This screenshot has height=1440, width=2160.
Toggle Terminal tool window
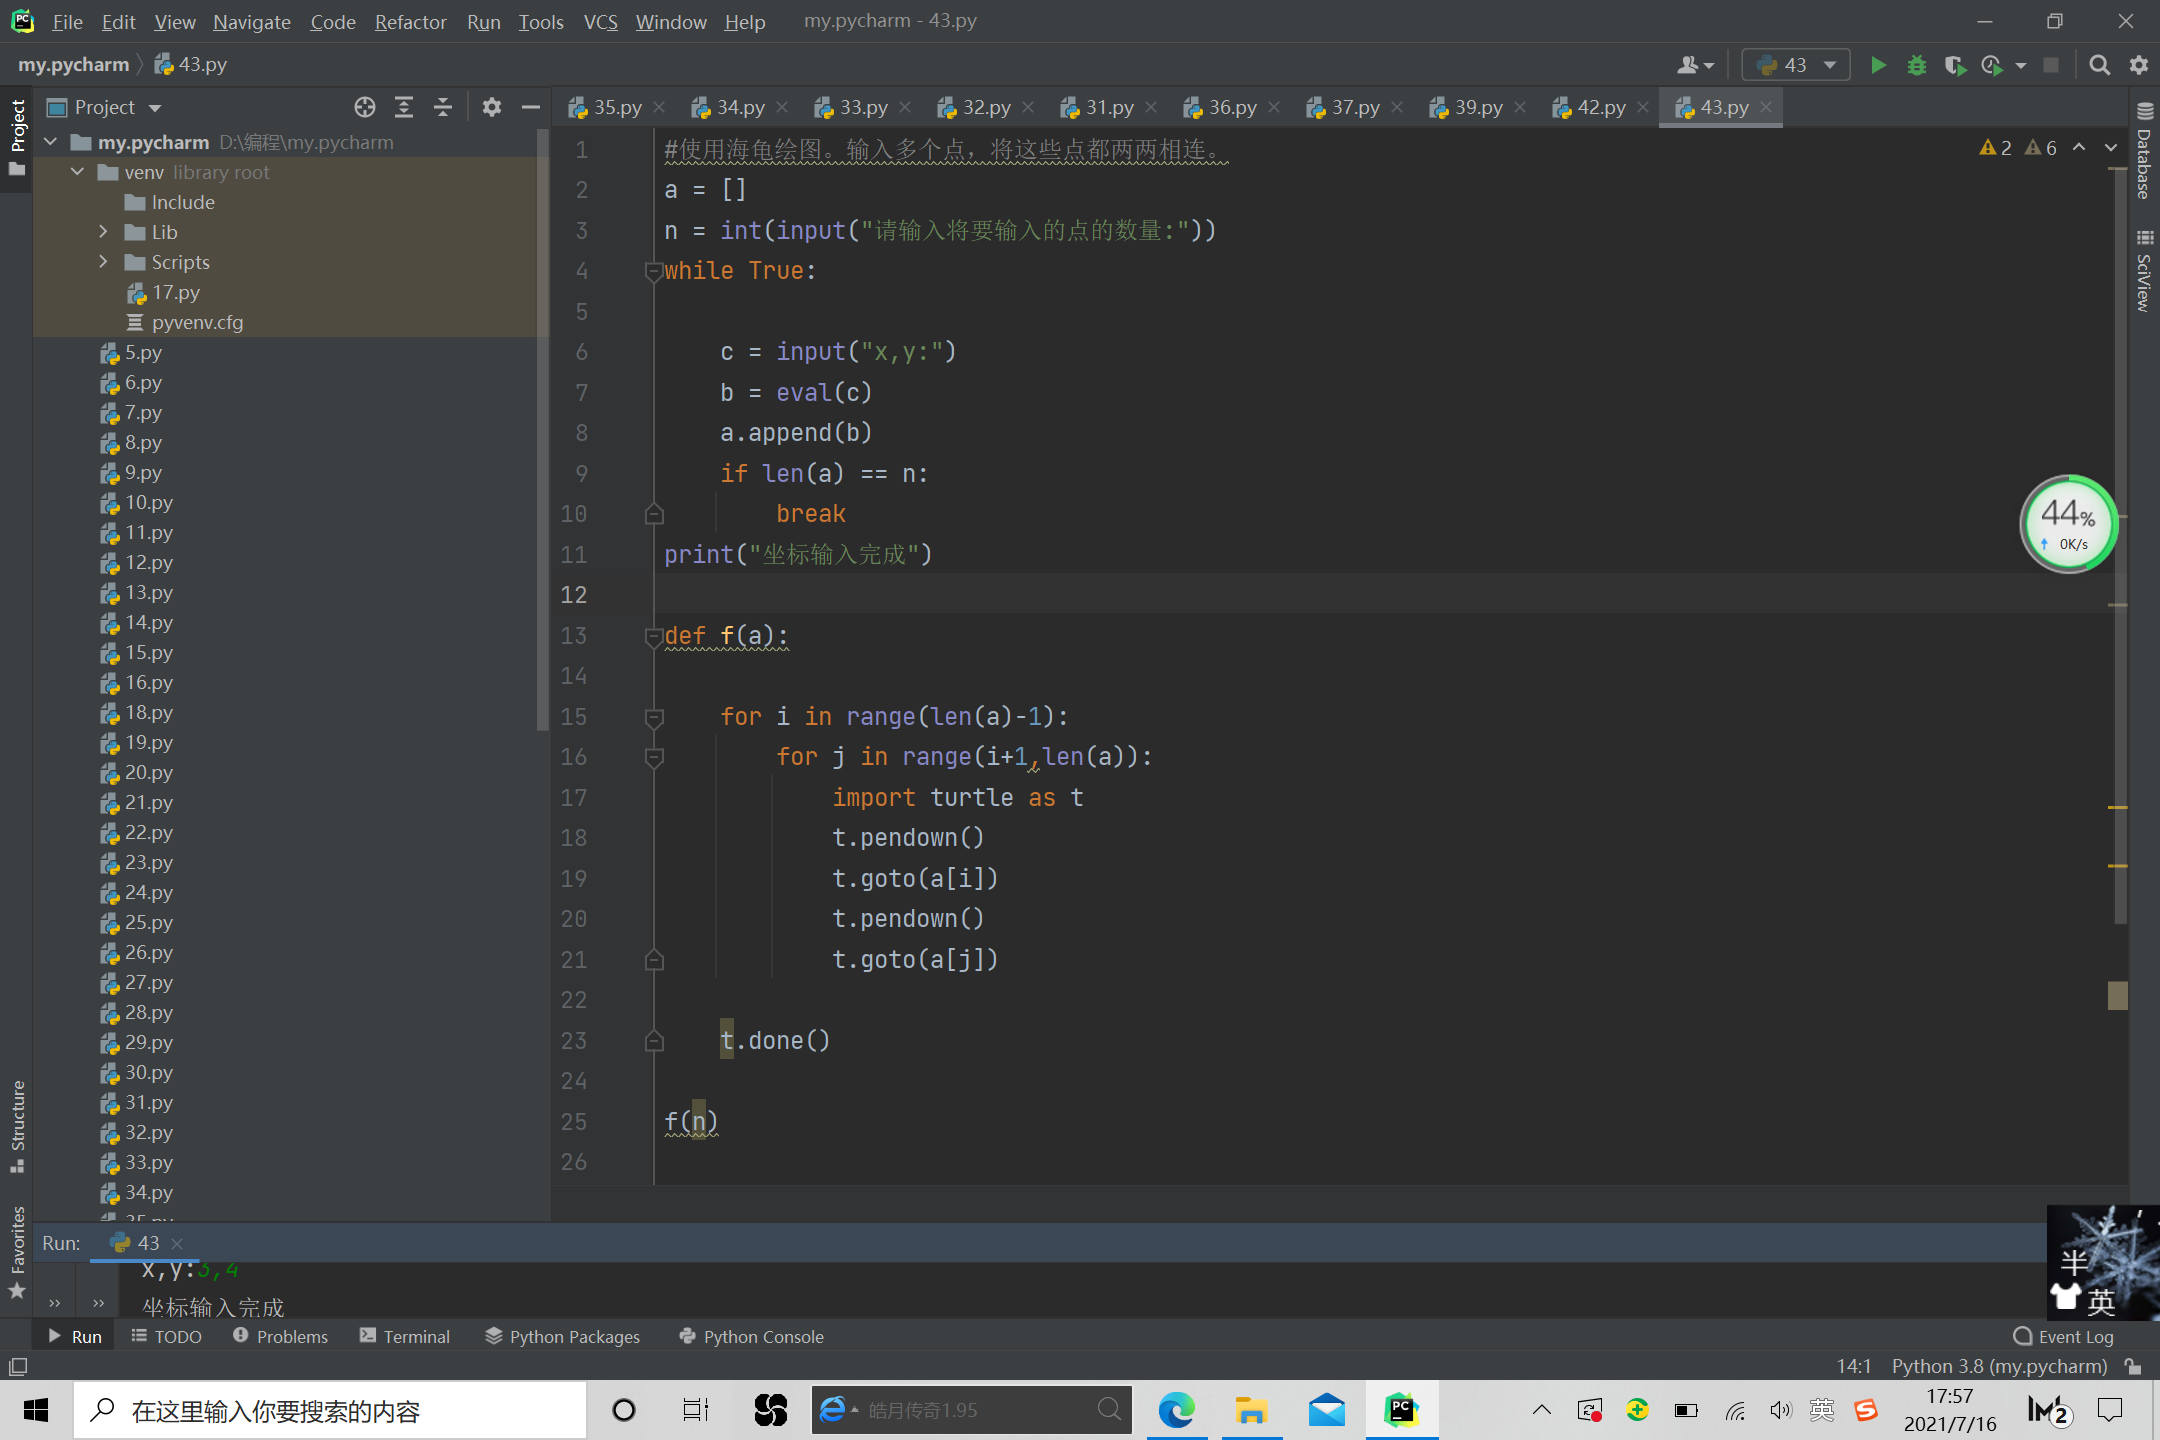click(x=405, y=1337)
